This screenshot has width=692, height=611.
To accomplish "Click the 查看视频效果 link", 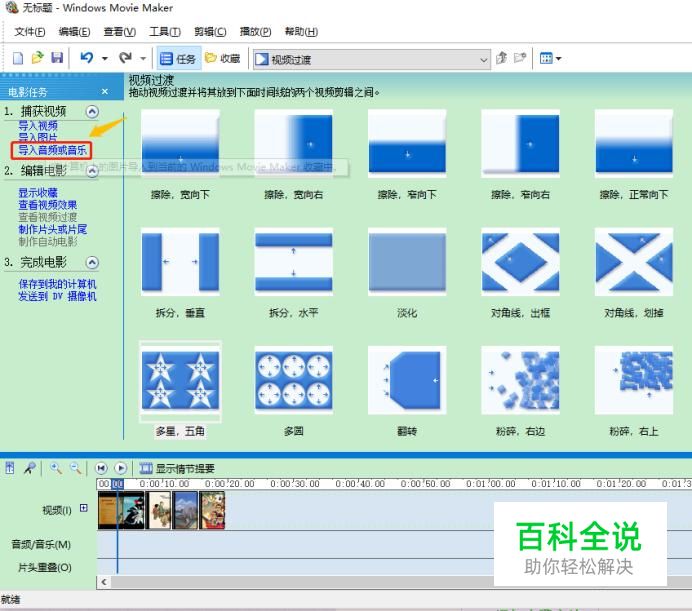I will [48, 205].
